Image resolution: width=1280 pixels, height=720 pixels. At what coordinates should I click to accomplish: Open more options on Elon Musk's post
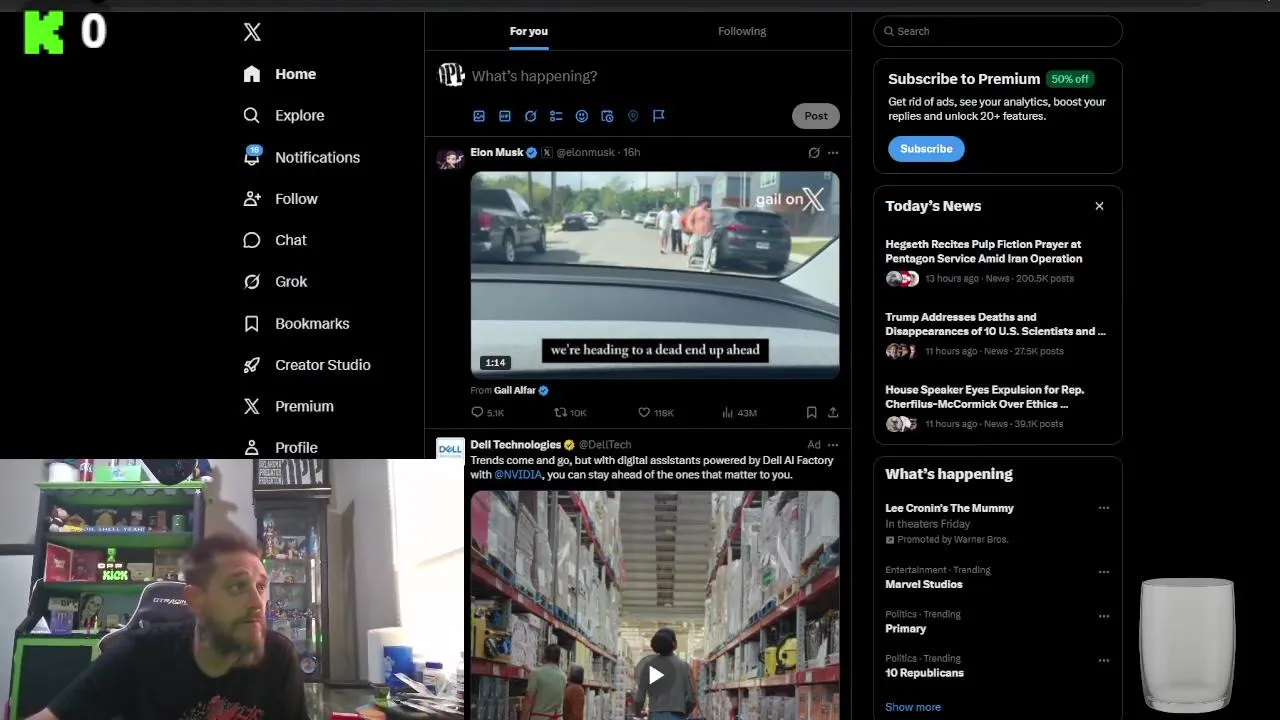coord(833,153)
